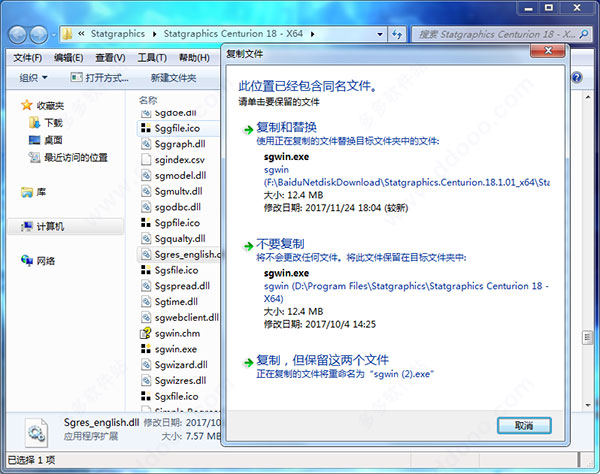Open the 工具(T) menu
Viewport: 600px width, 474px height.
point(152,58)
